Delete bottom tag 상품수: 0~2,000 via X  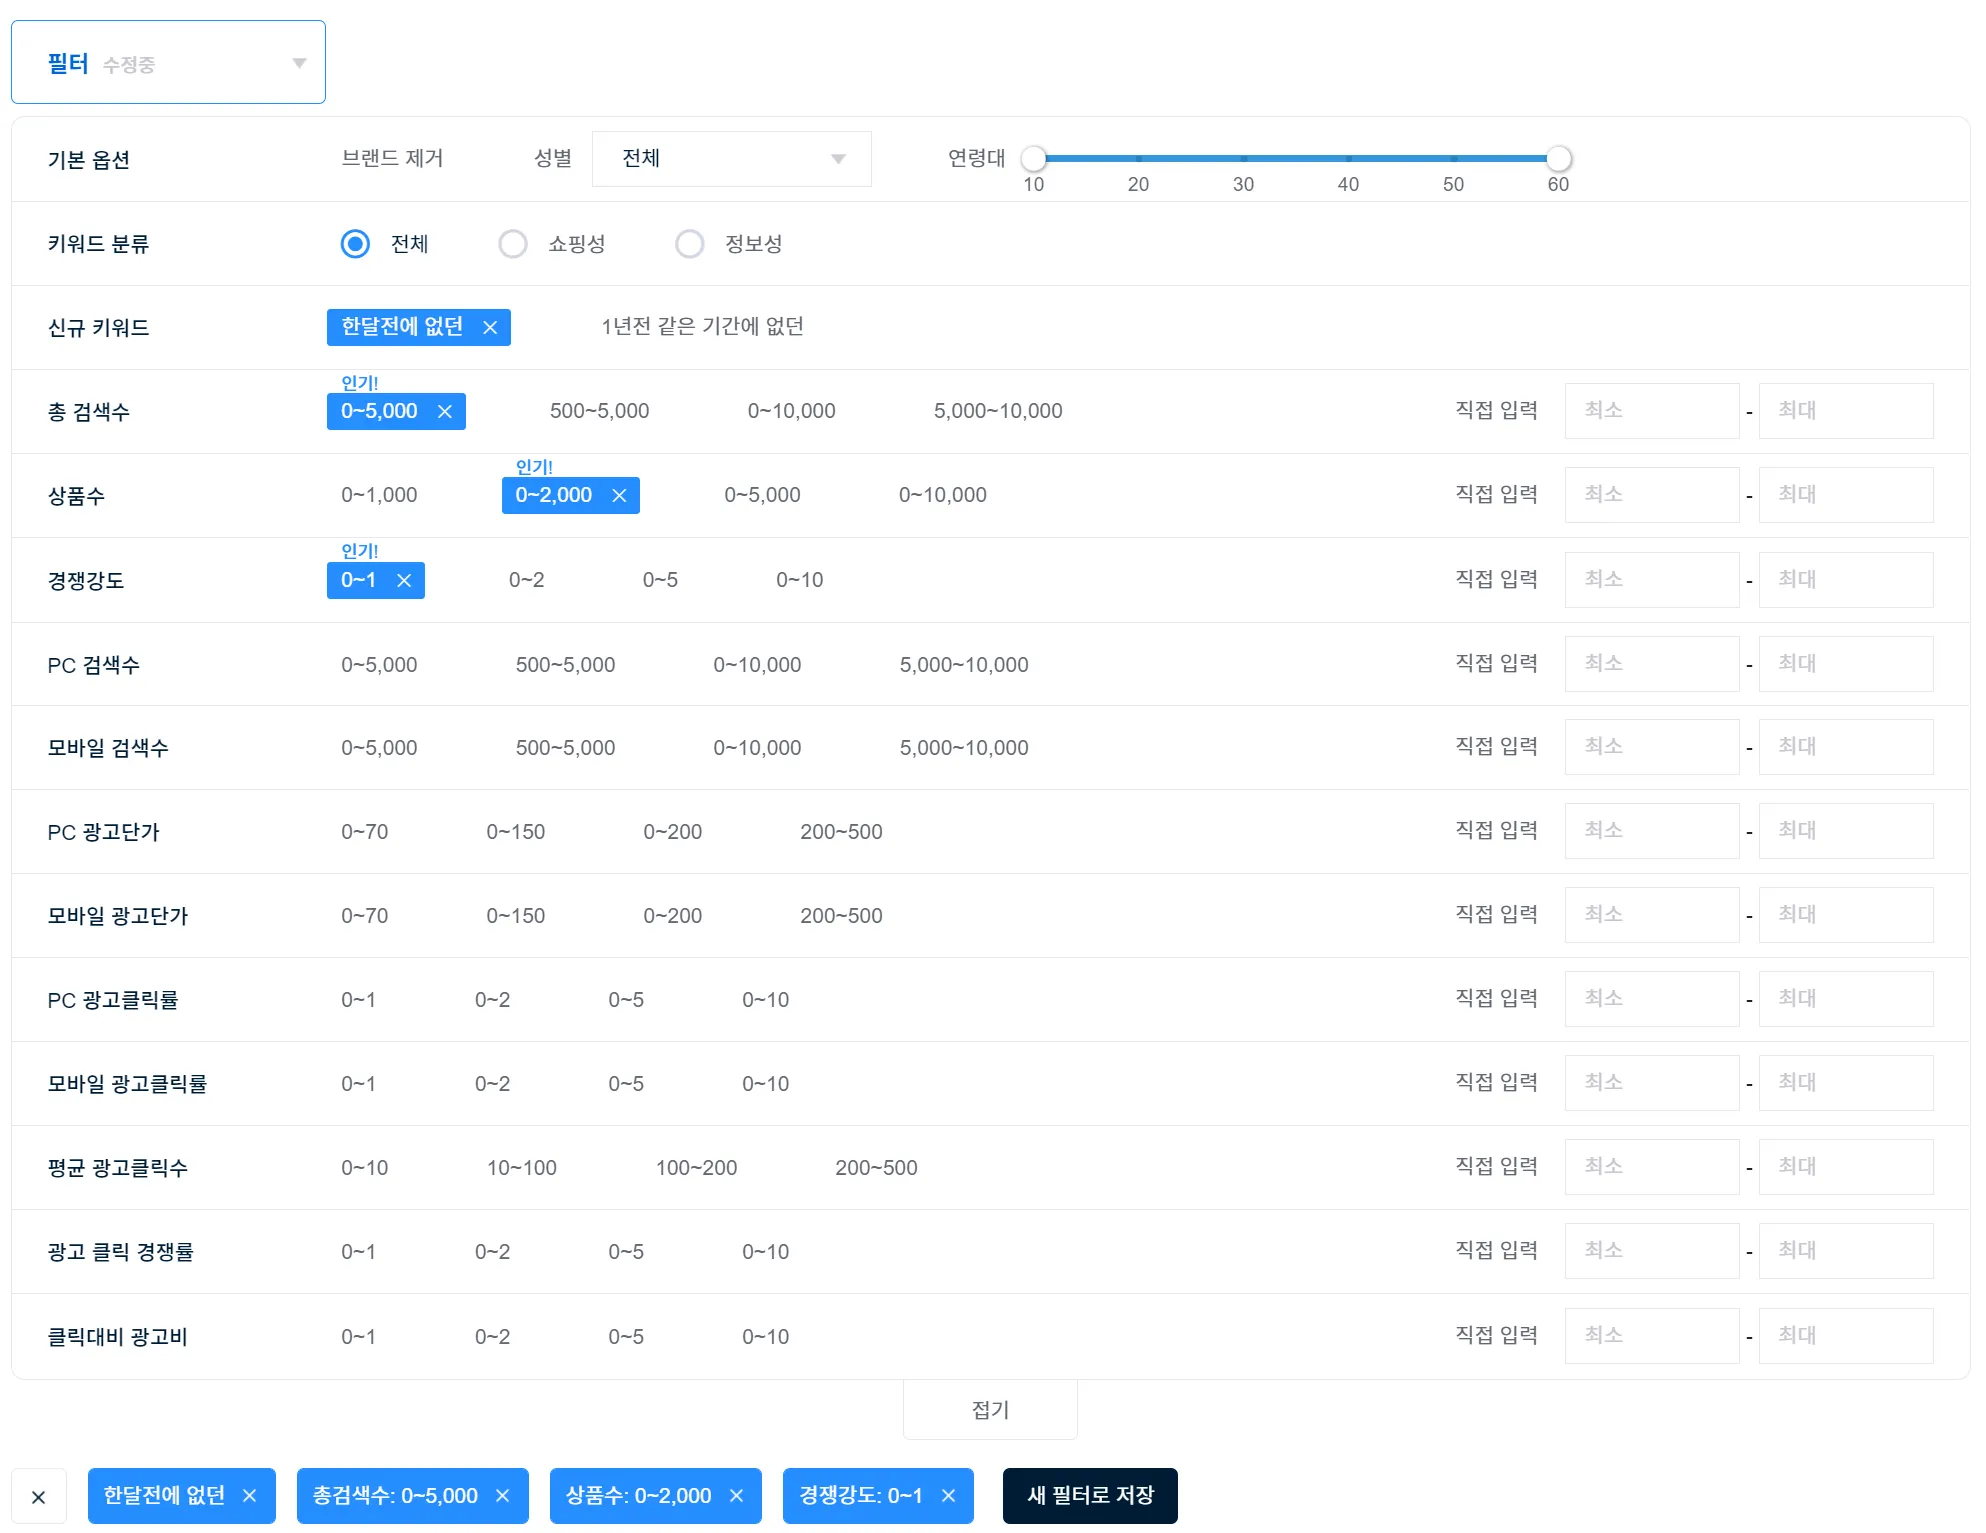pyautogui.click(x=737, y=1496)
